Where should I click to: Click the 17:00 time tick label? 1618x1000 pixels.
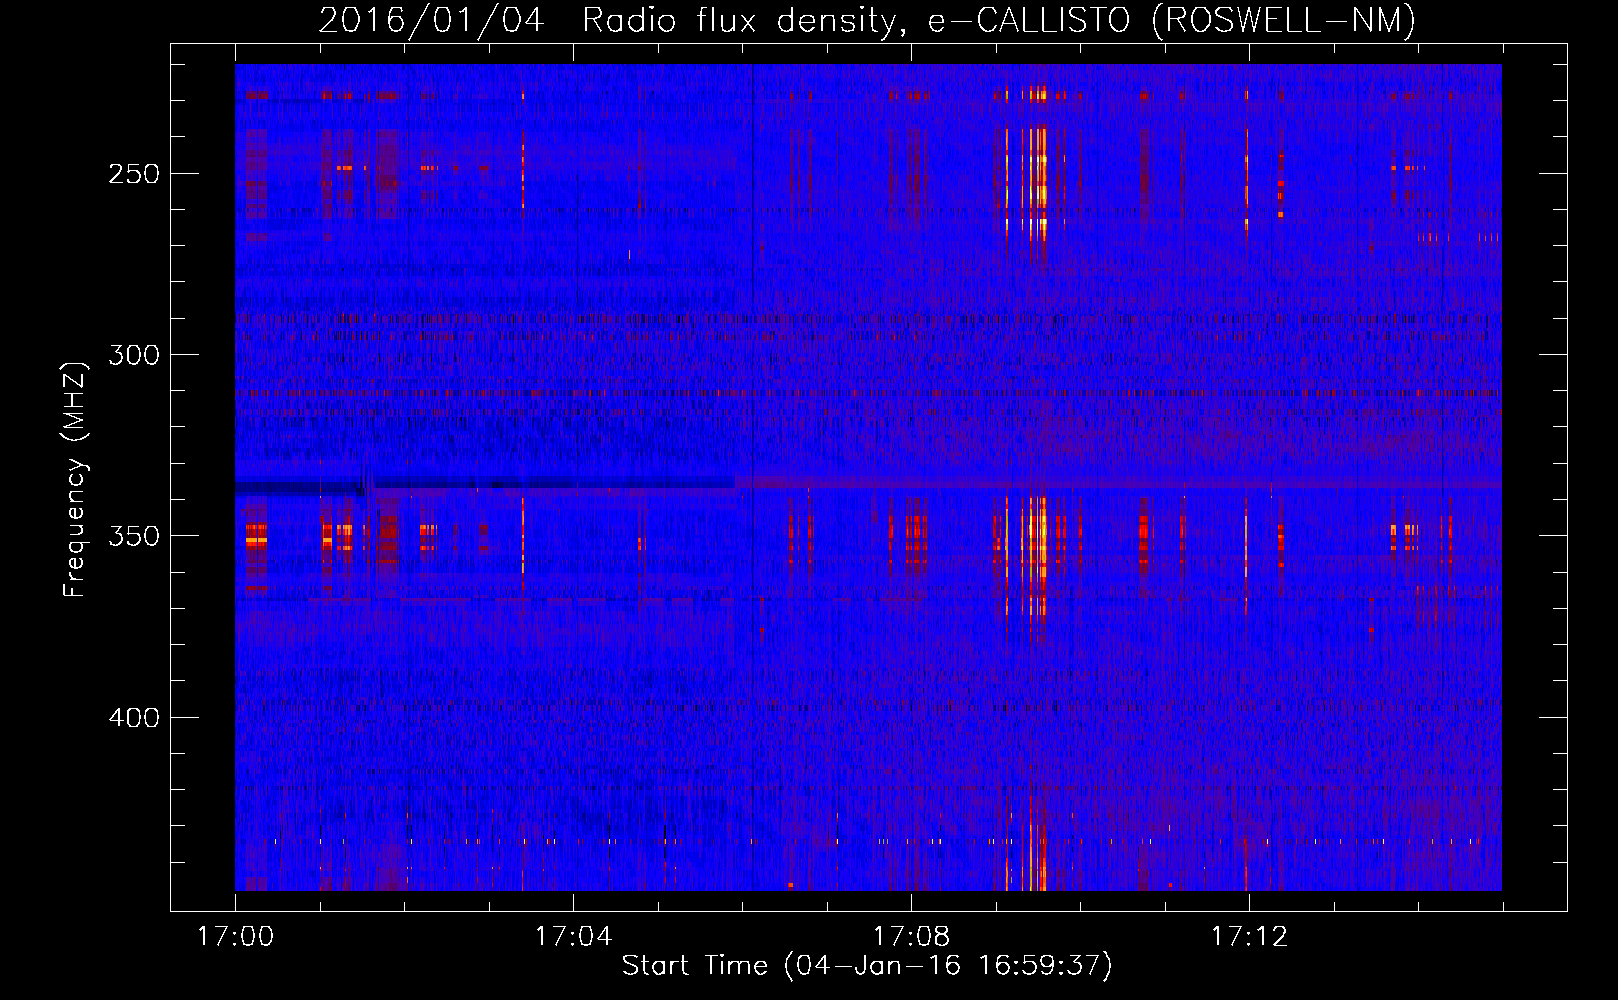[235, 937]
